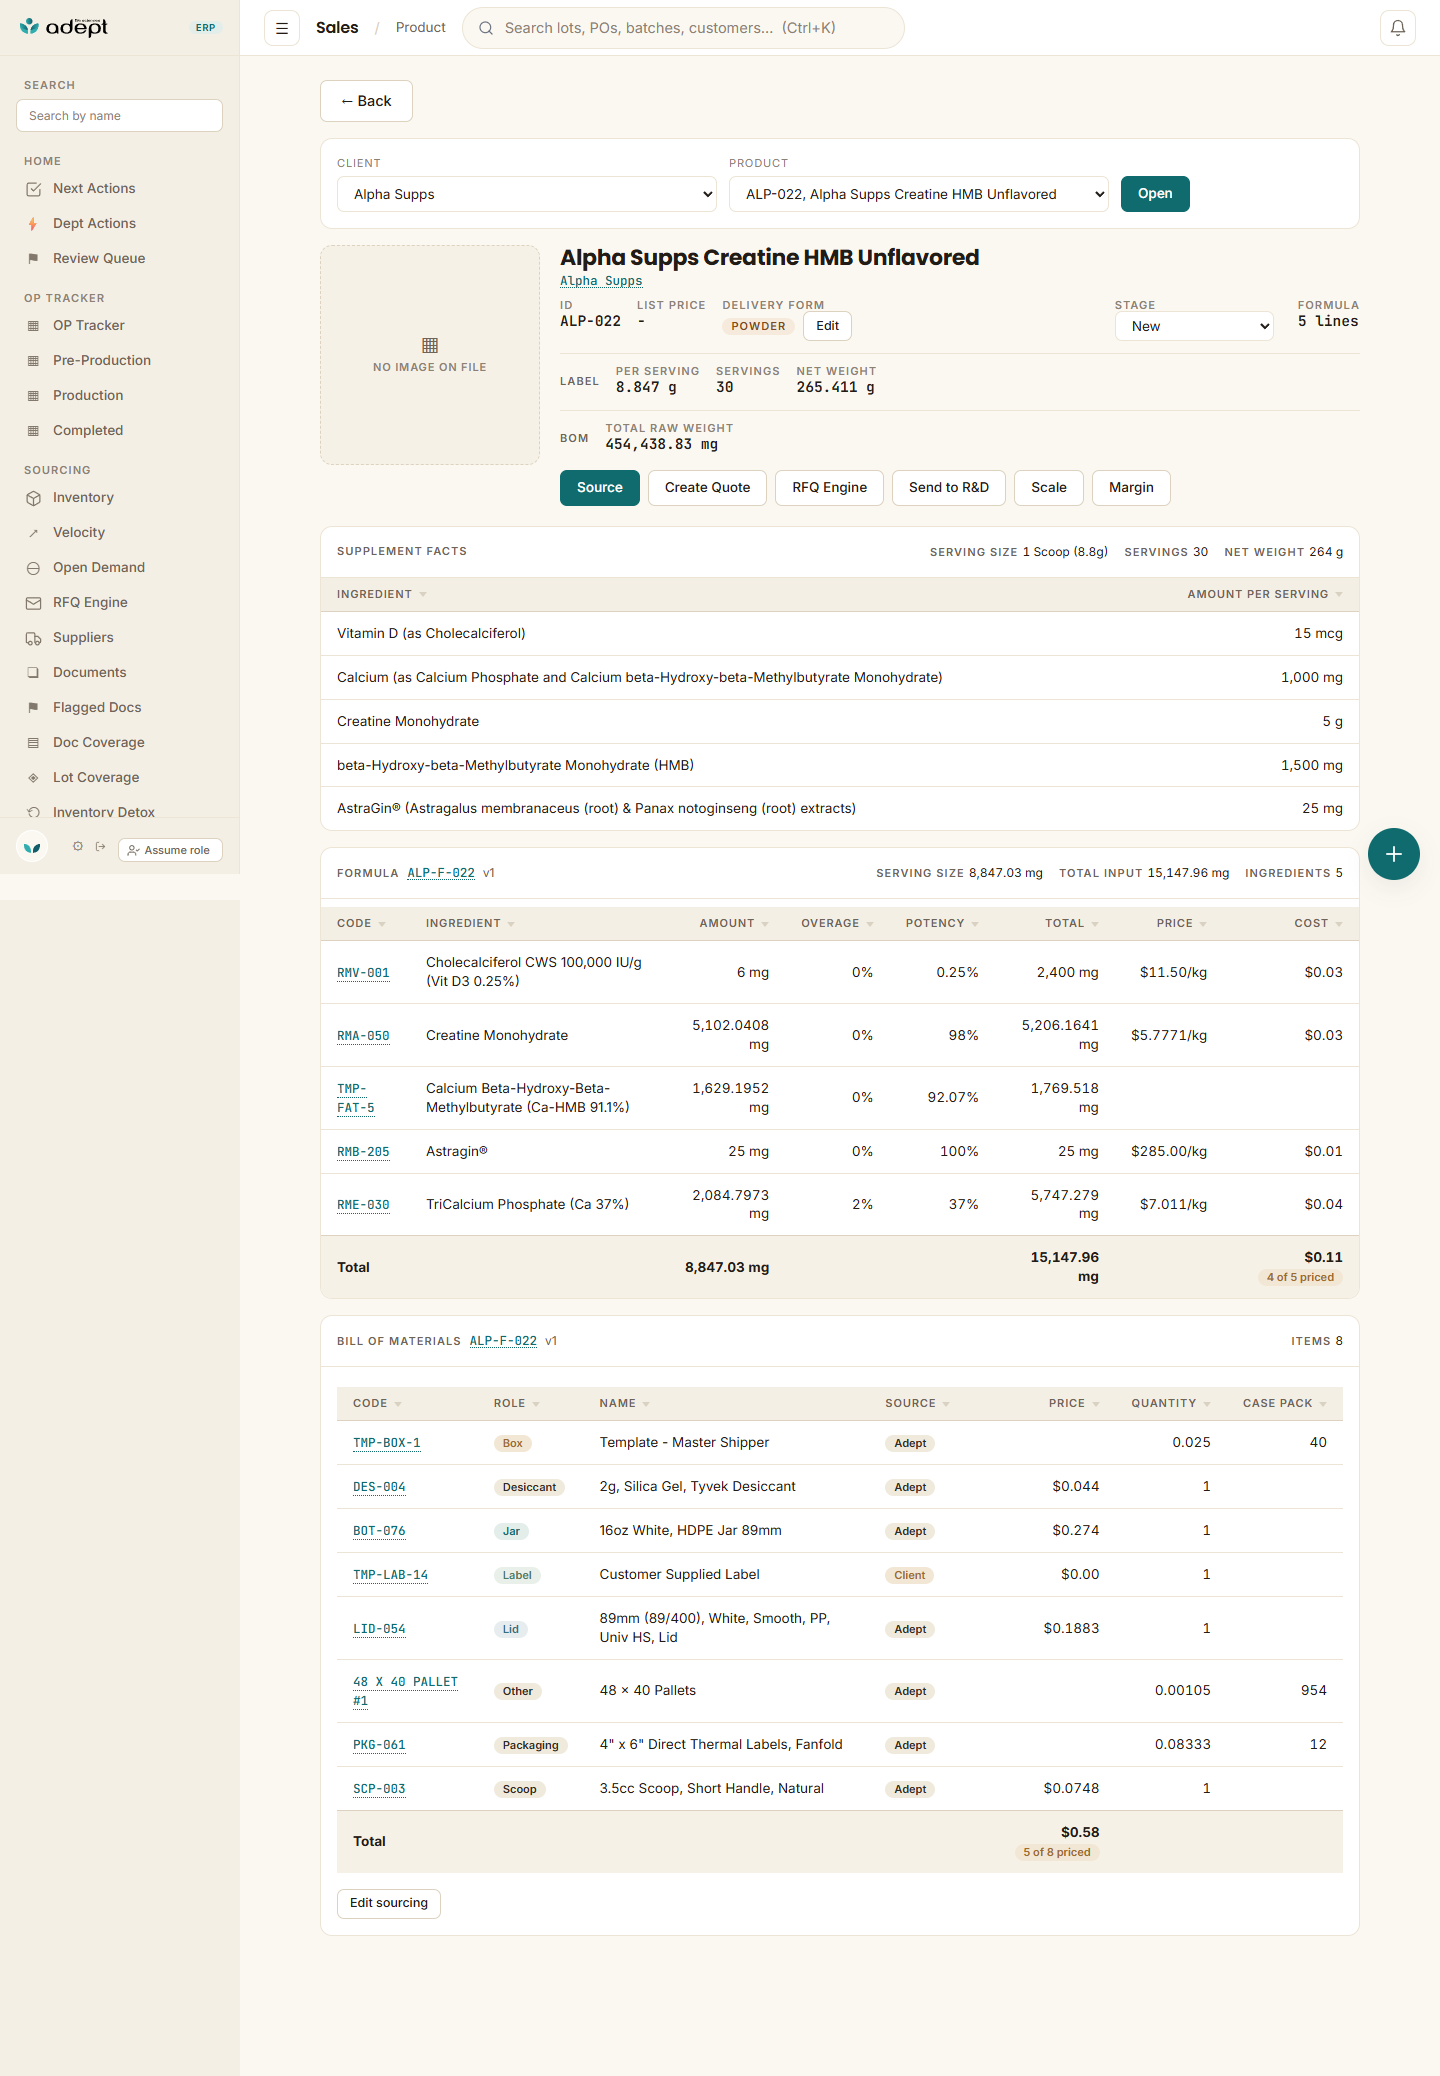
Task: Click the settings gear icon near Assume role
Action: click(78, 846)
